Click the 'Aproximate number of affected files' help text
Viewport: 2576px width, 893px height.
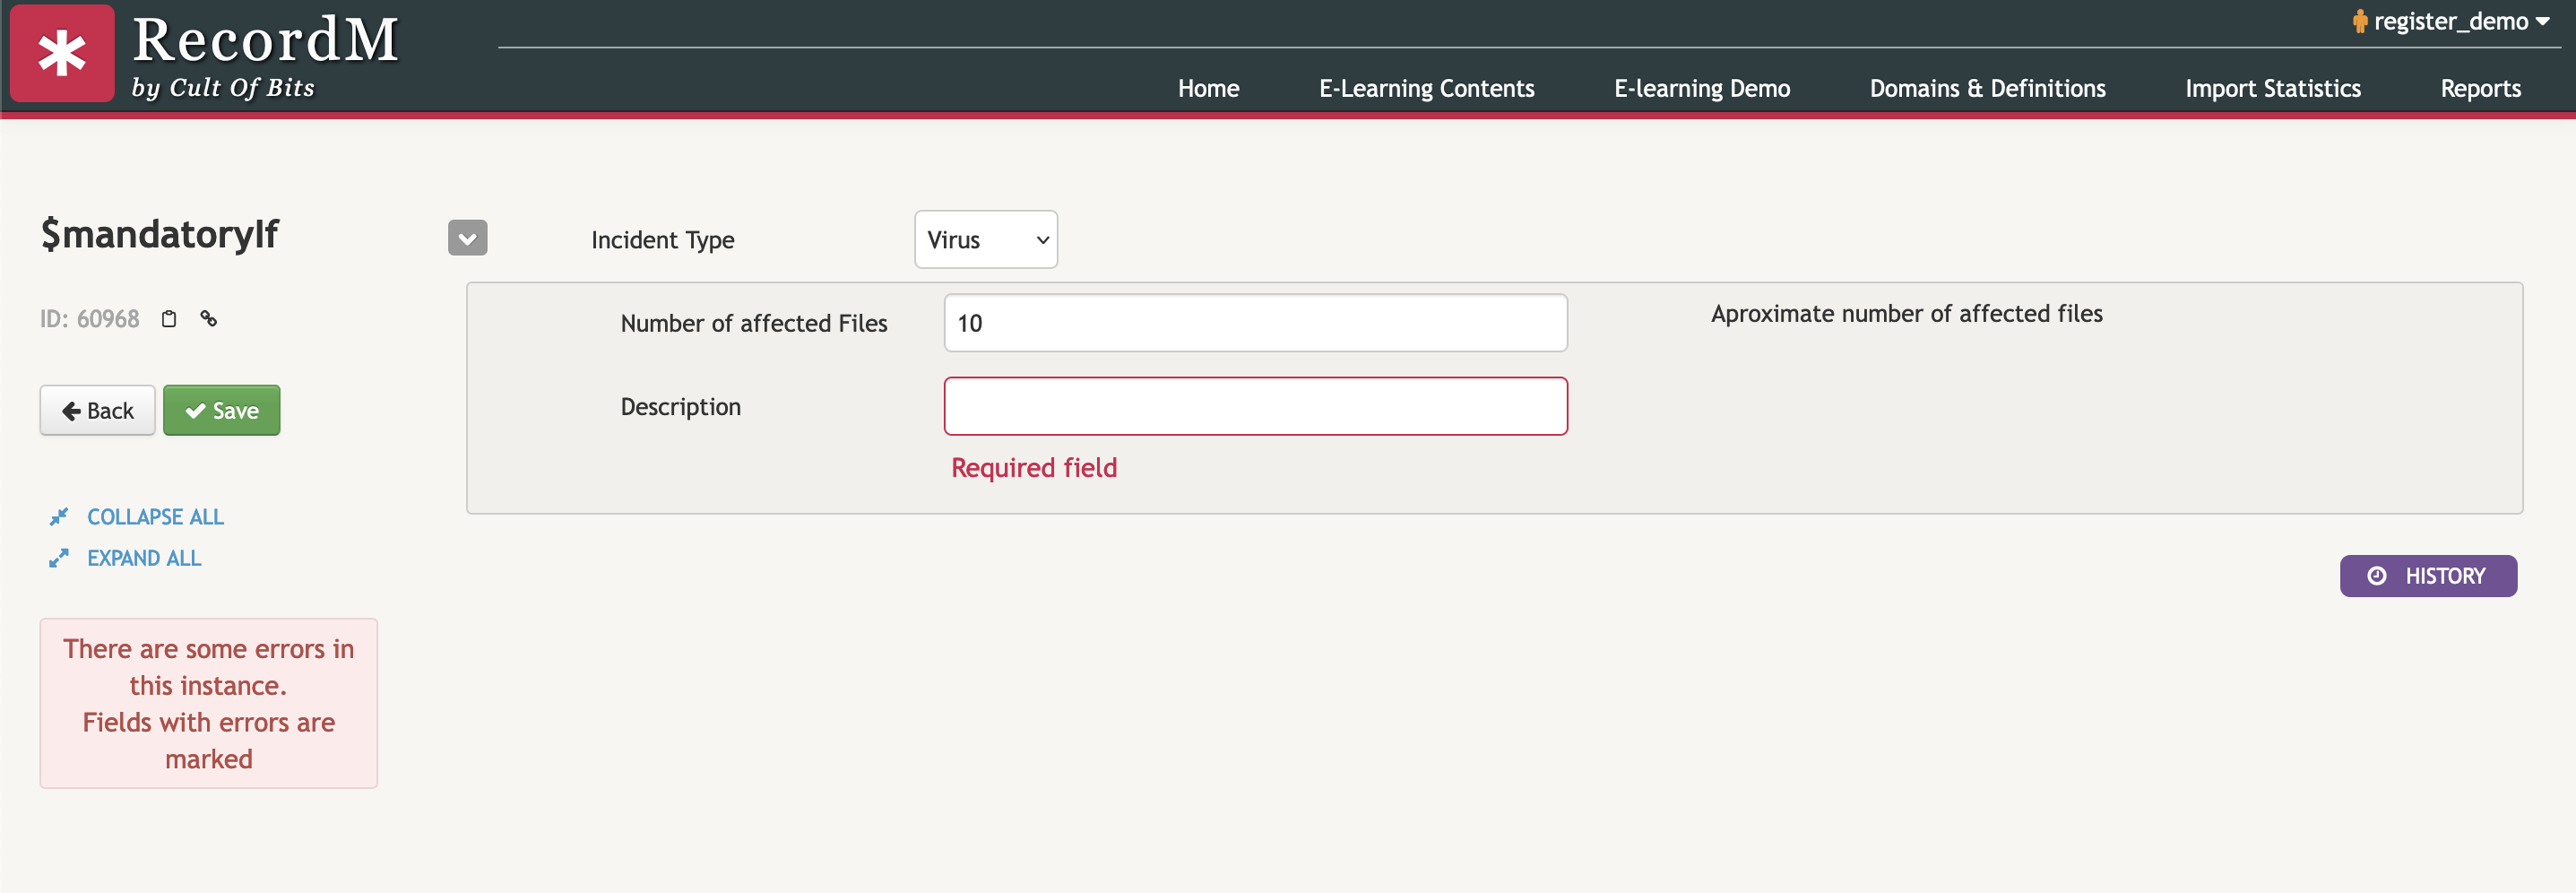click(1906, 314)
